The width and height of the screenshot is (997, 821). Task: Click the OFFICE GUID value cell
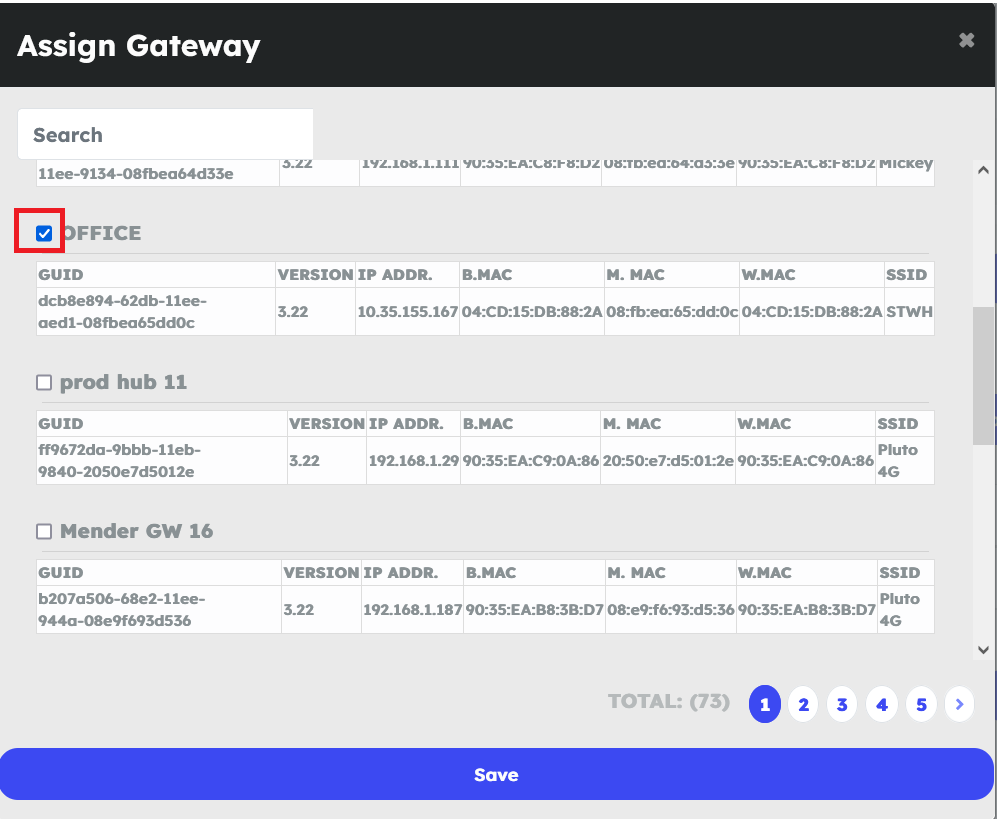156,311
